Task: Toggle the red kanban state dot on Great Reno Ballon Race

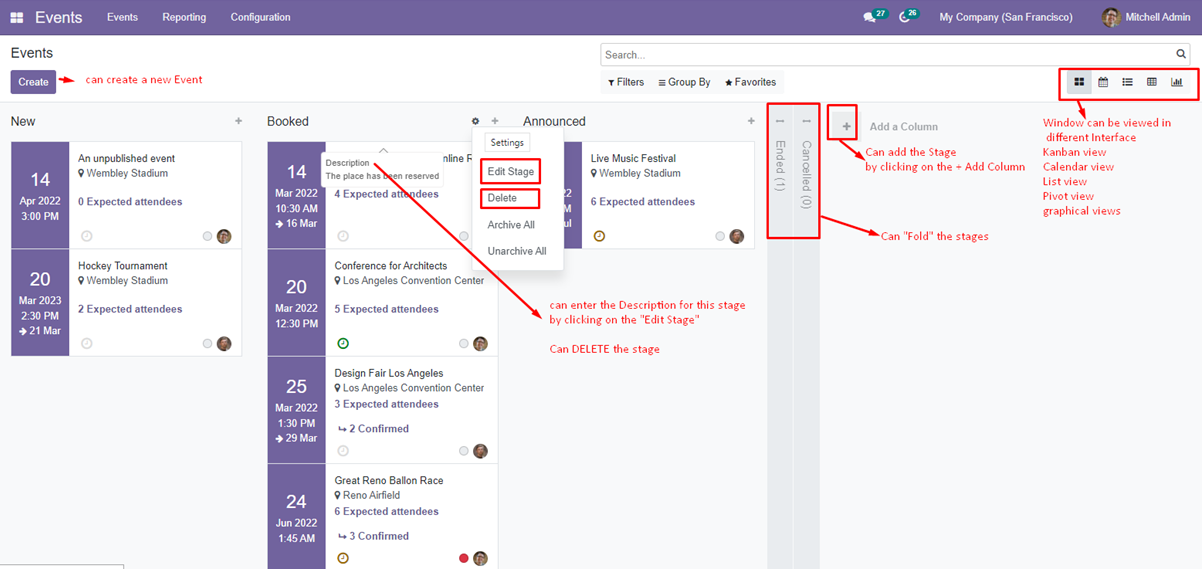Action: coord(464,558)
